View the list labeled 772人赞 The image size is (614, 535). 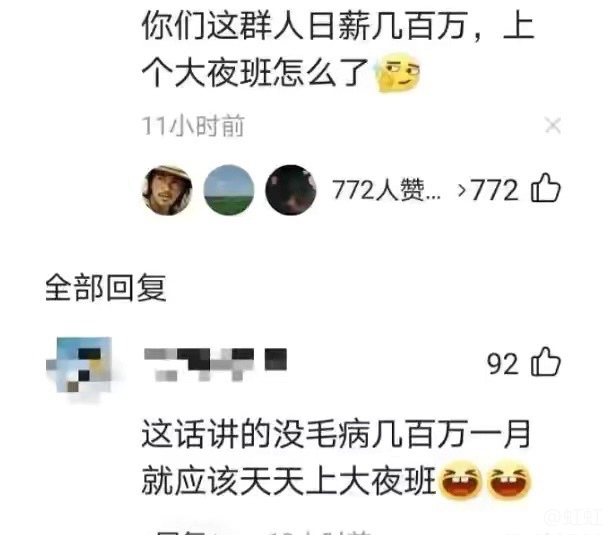[x=386, y=190]
